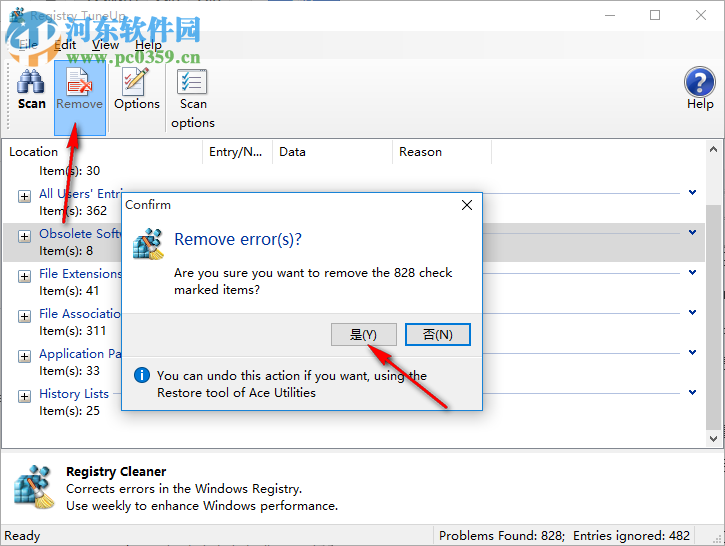
Task: Open the Help menu
Action: [x=148, y=45]
